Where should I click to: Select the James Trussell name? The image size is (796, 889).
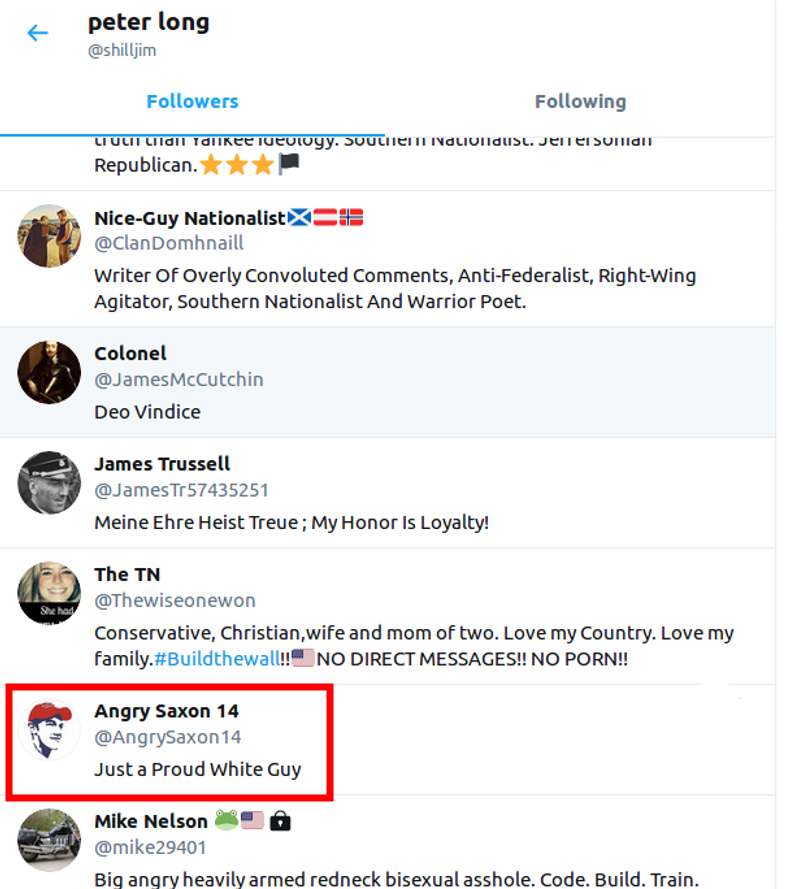162,464
